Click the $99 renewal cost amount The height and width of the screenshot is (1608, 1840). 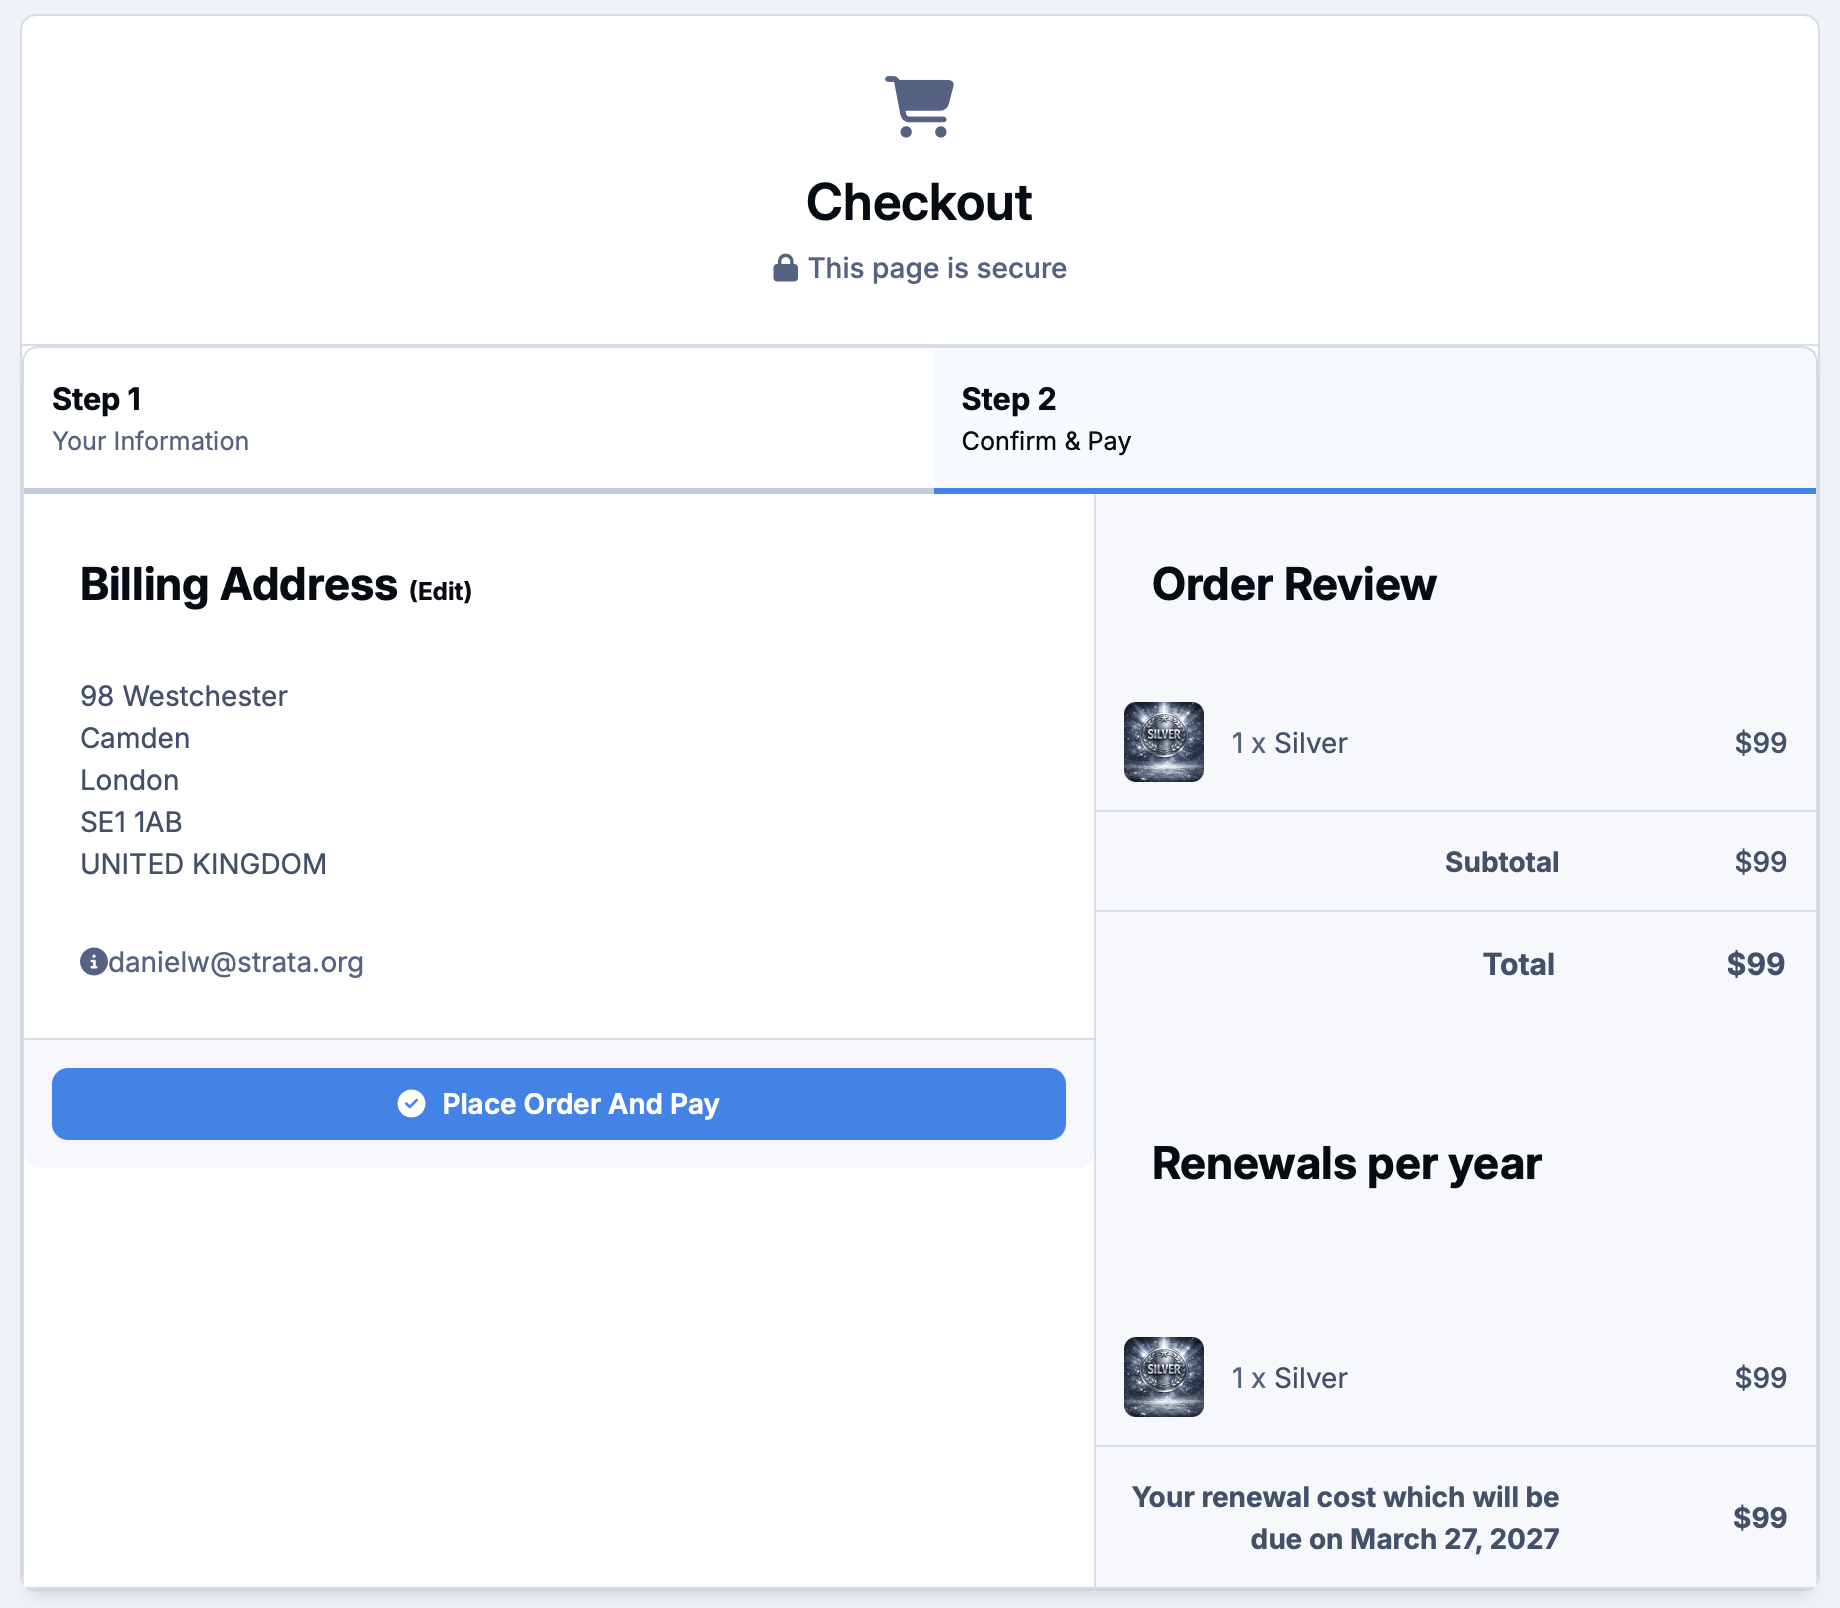tap(1760, 1518)
